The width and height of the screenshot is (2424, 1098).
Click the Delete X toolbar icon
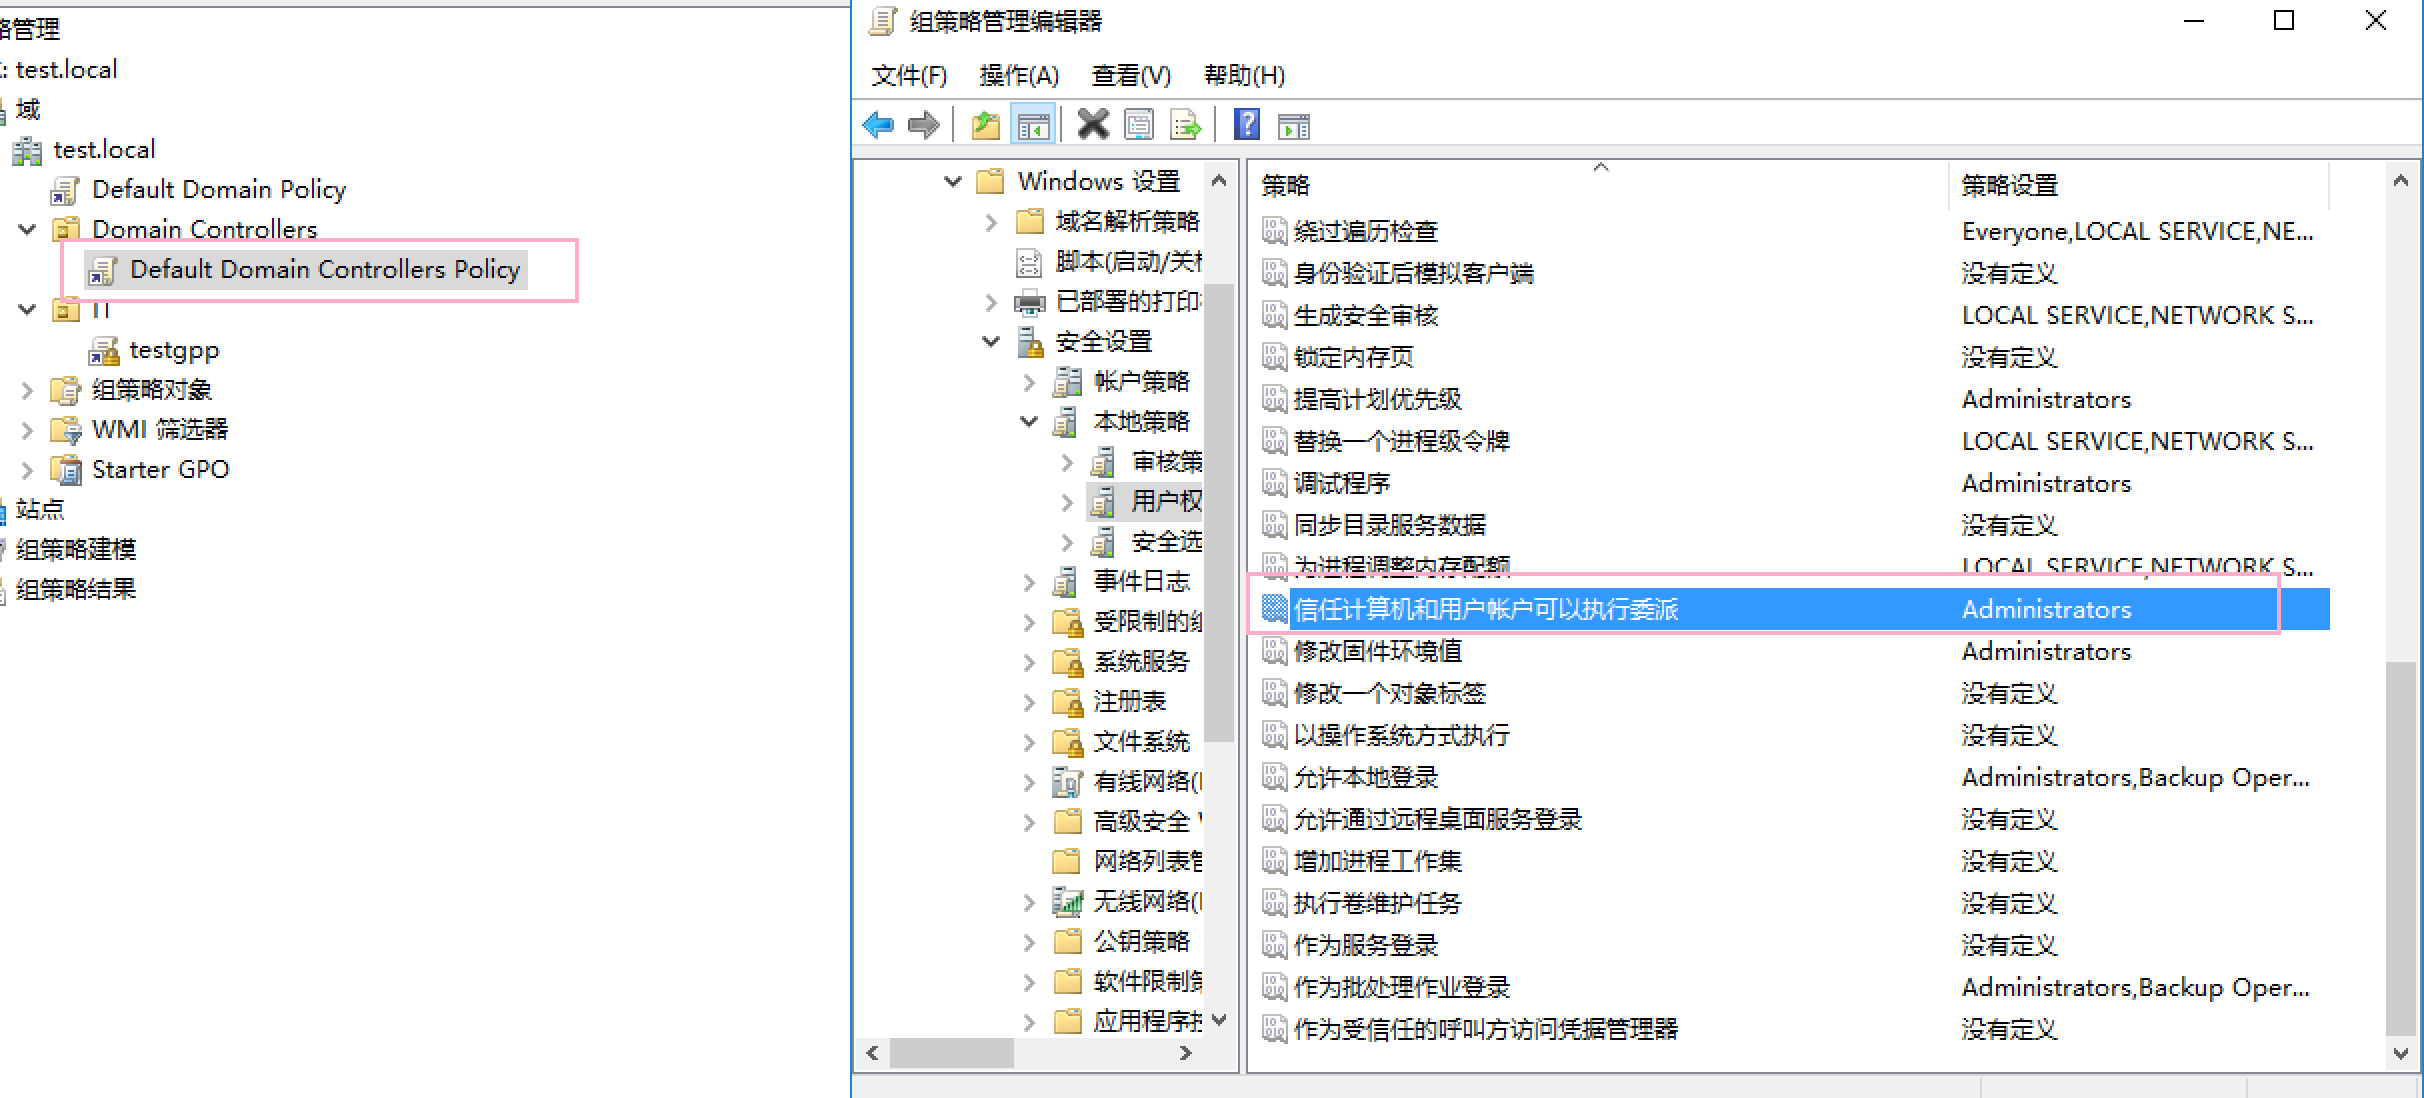point(1093,125)
